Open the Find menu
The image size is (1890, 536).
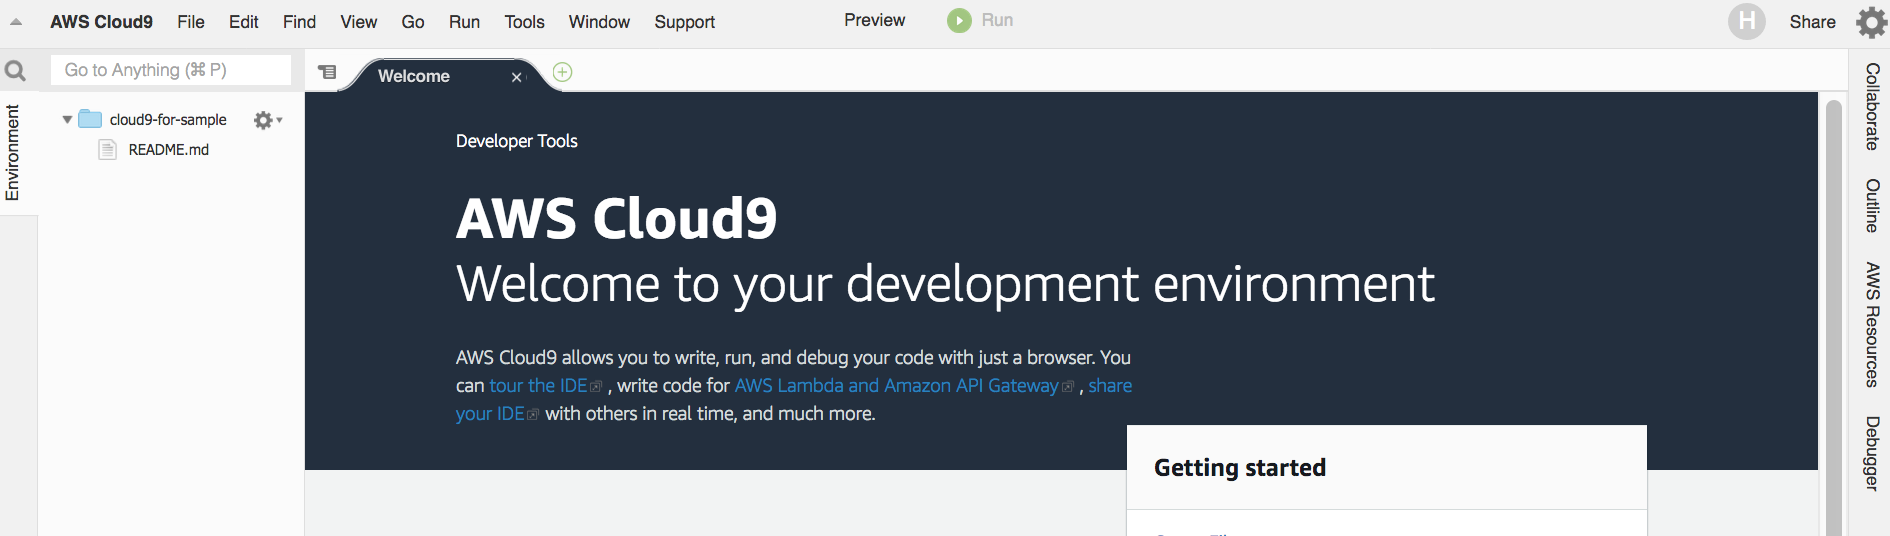coord(299,21)
